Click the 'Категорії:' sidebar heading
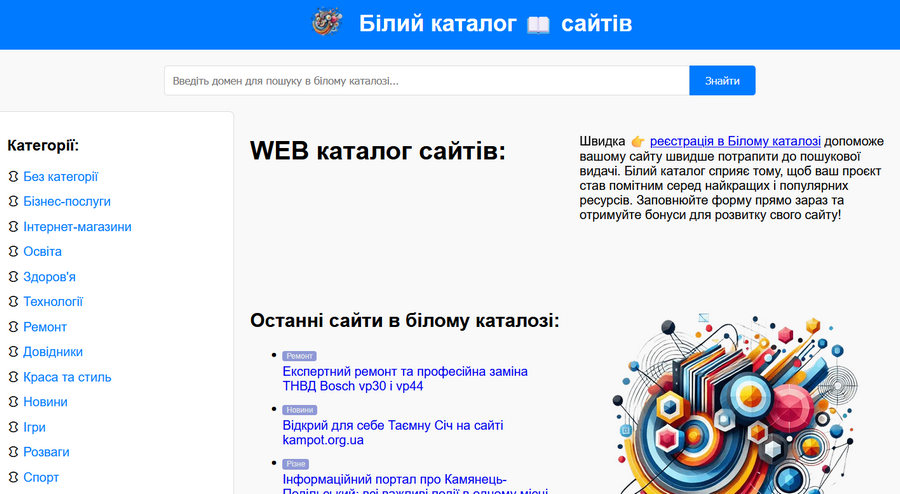900x494 pixels. click(43, 146)
